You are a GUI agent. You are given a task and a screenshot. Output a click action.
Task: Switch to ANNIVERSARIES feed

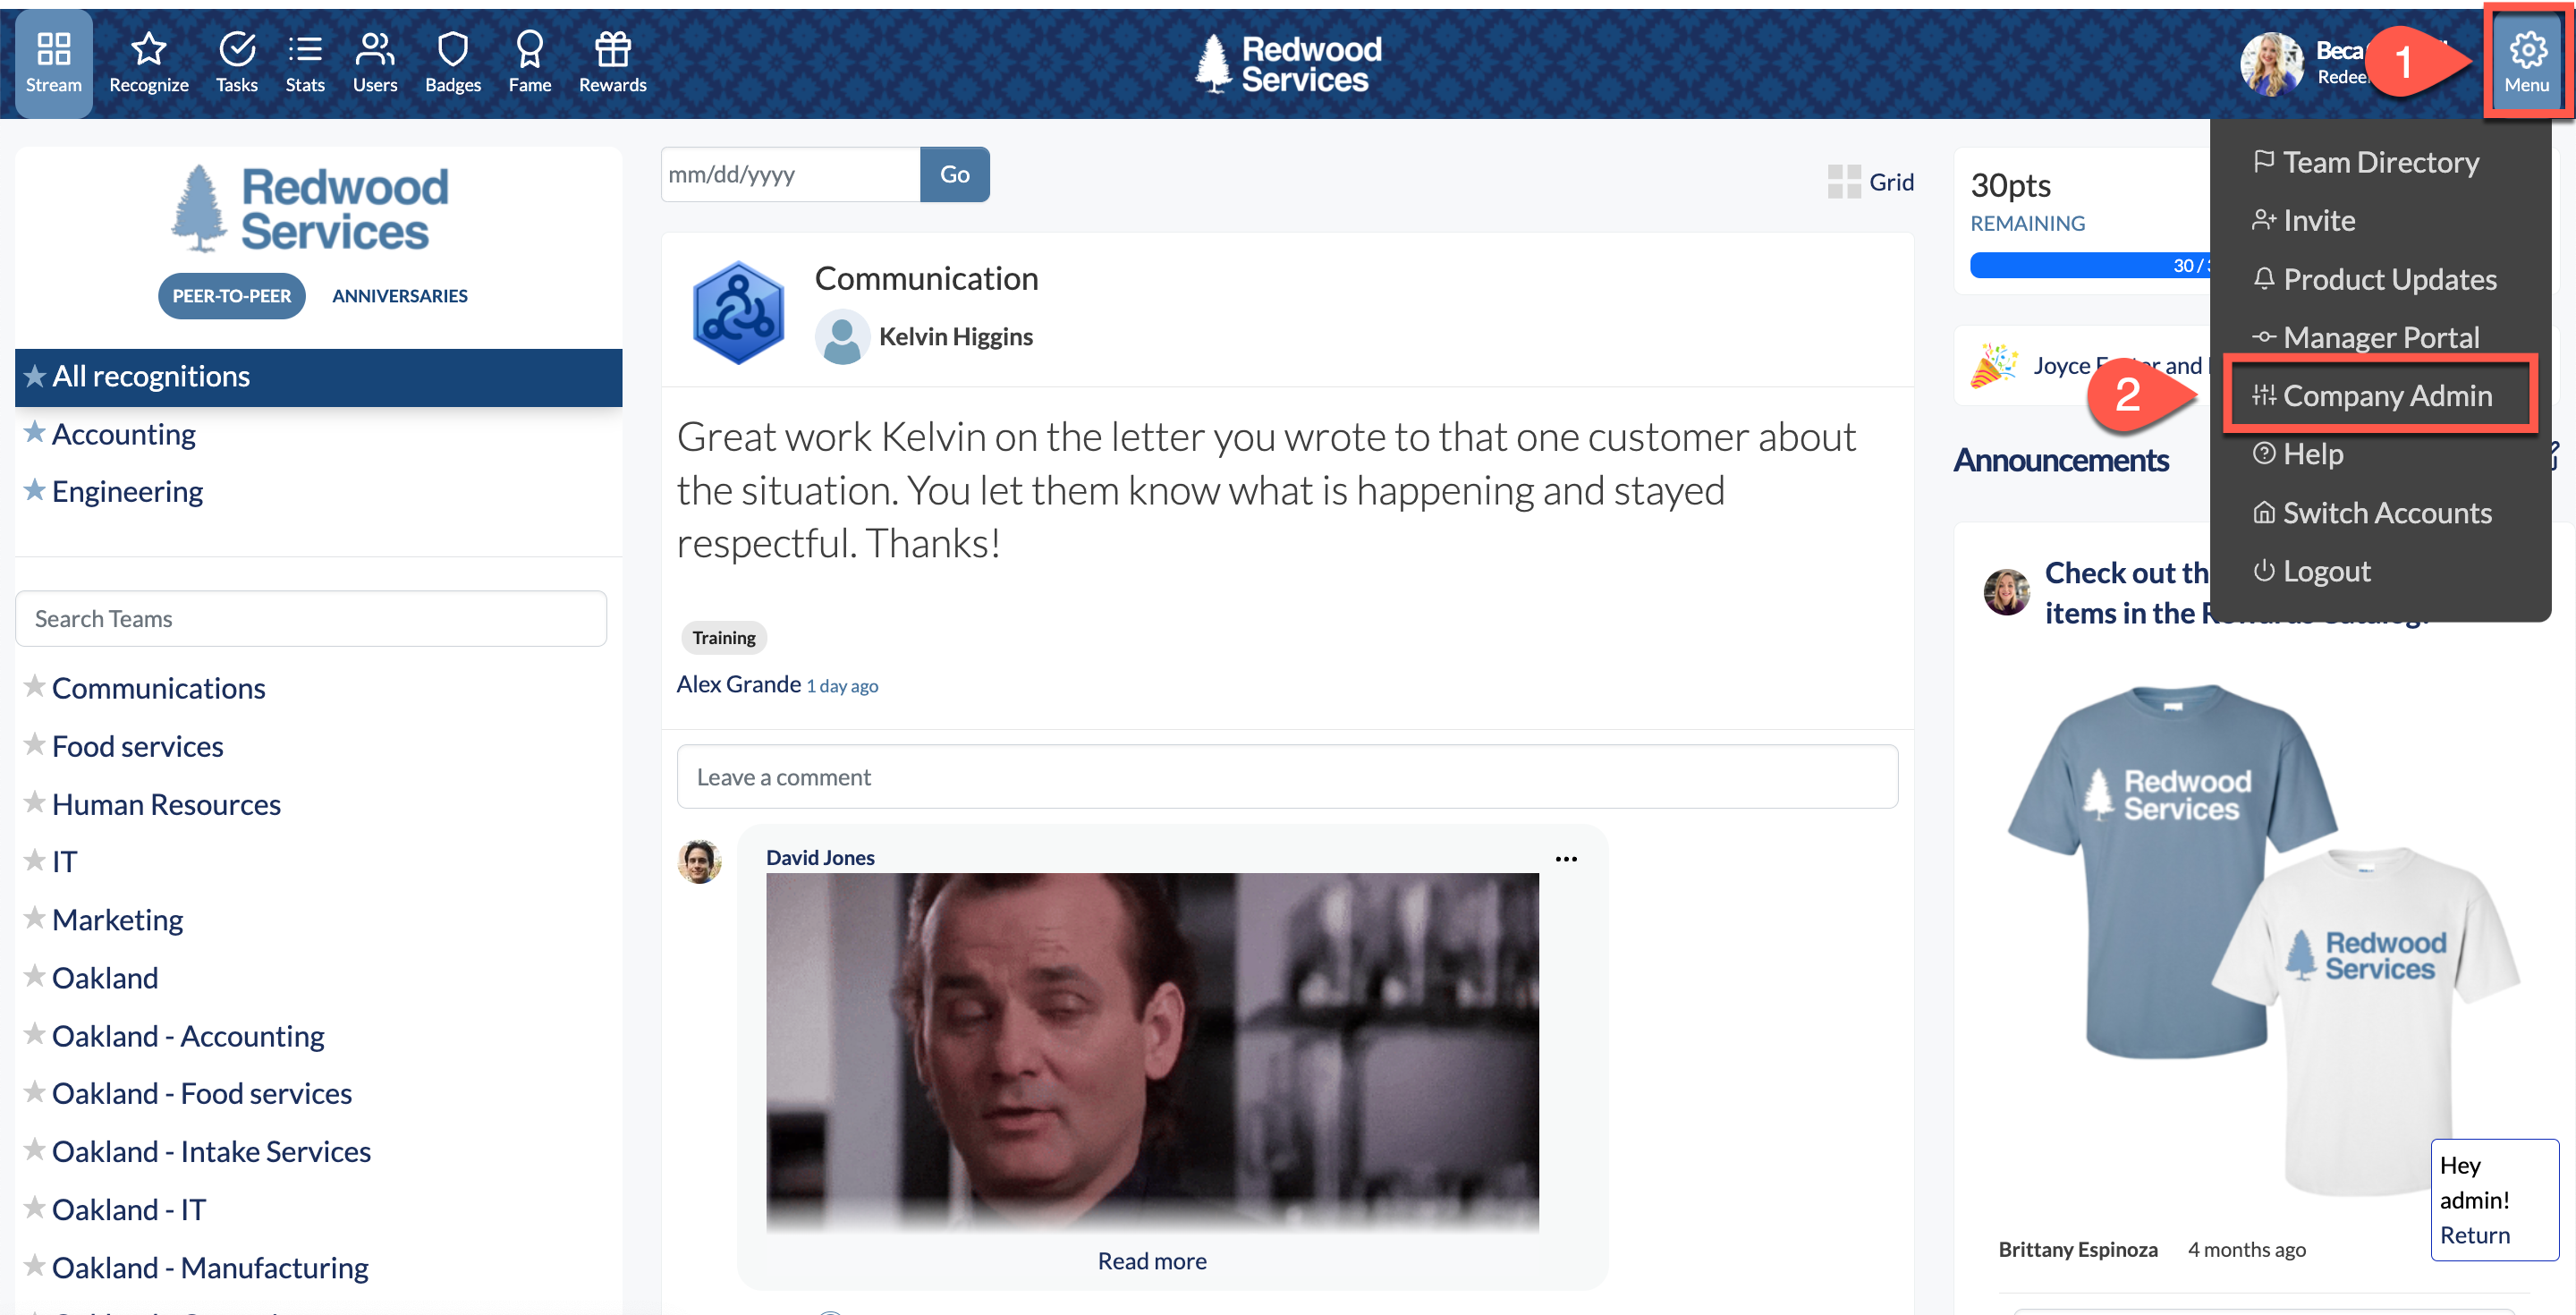coord(400,296)
